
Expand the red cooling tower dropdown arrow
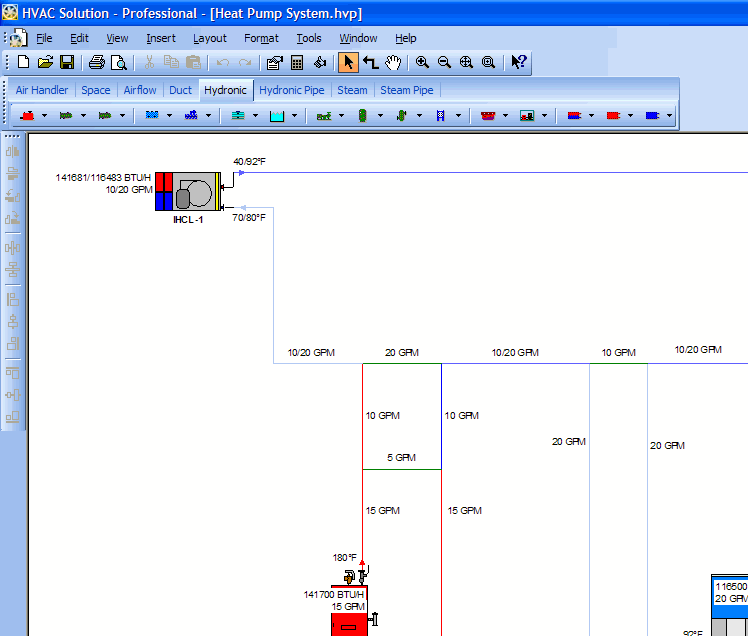pos(505,115)
